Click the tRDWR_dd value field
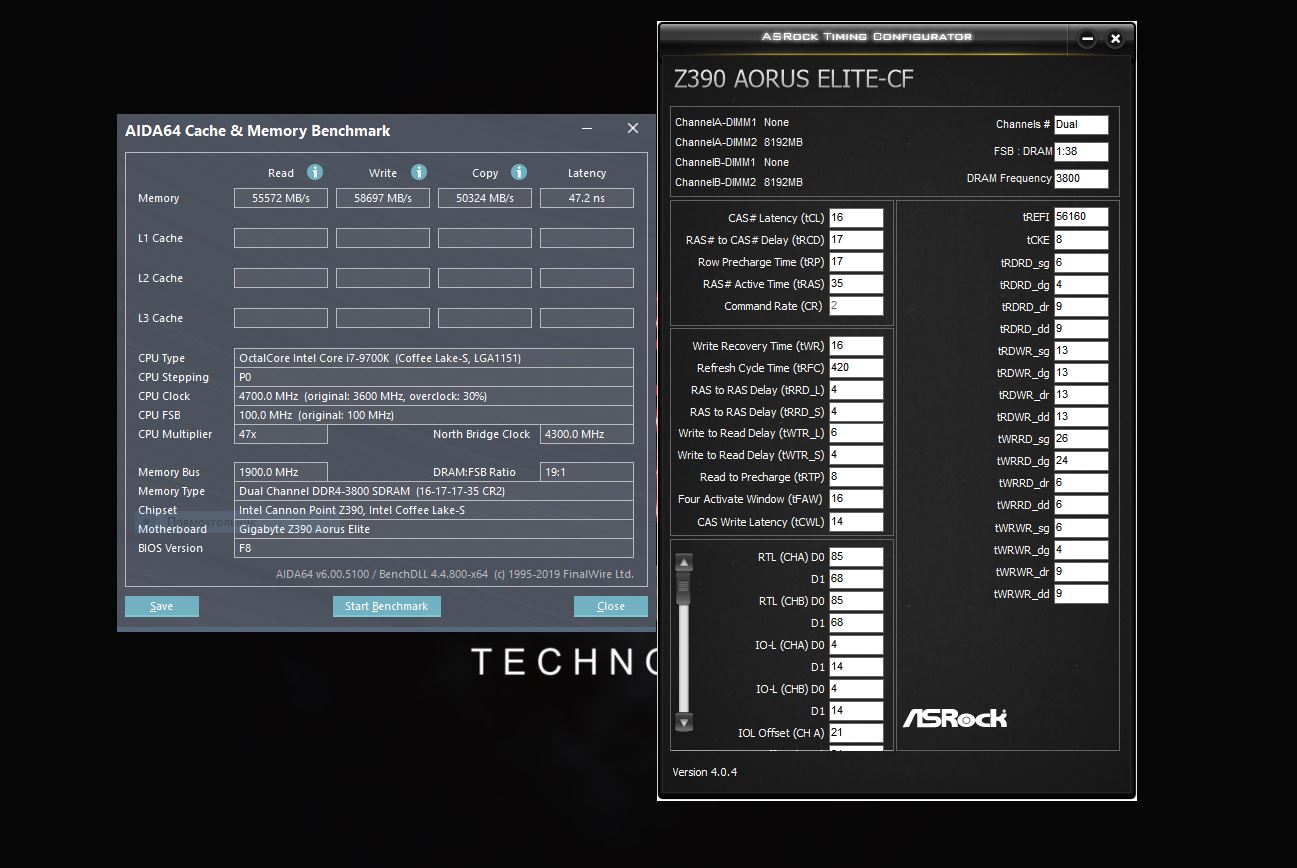The width and height of the screenshot is (1297, 868). (1081, 417)
